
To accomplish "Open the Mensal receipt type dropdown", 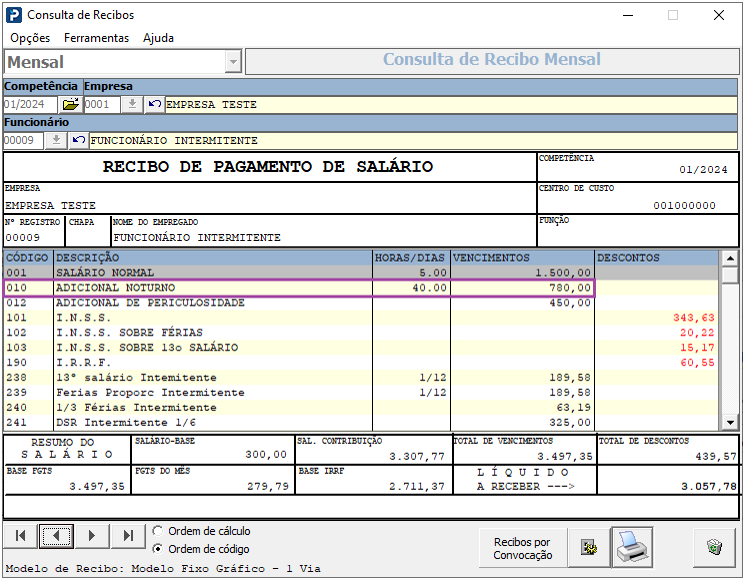I will click(233, 62).
